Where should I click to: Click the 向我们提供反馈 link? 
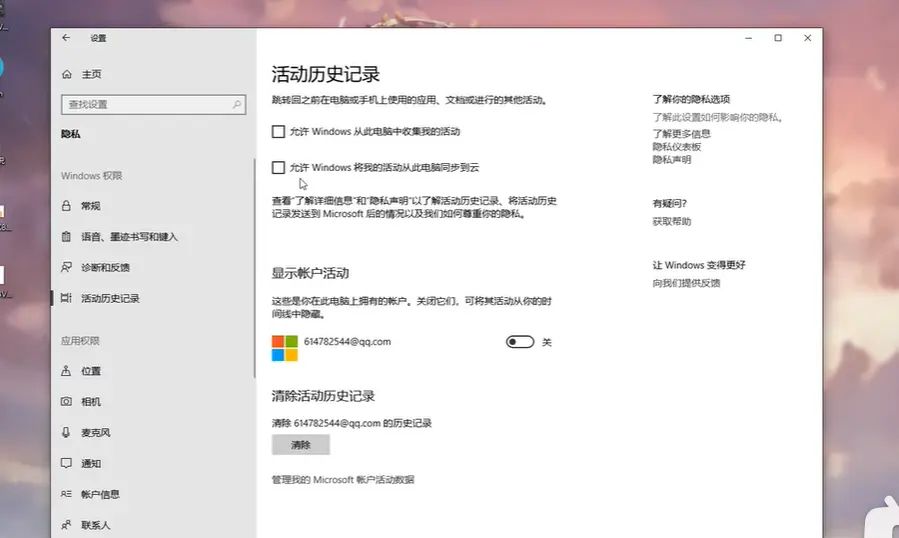686,283
